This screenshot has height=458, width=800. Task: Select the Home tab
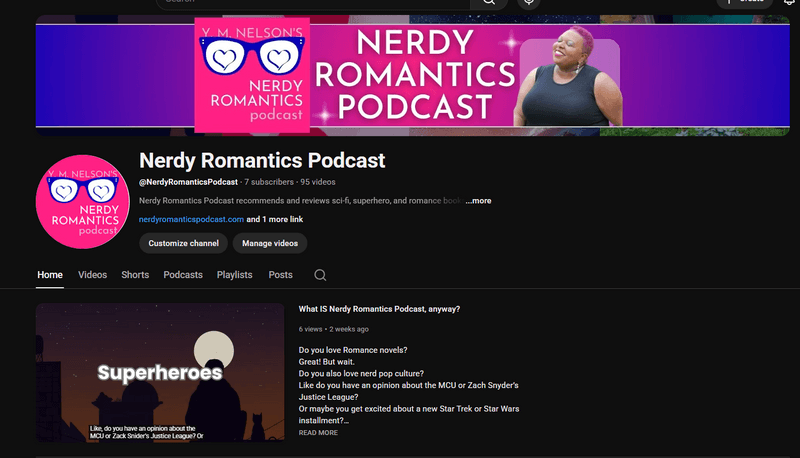click(x=50, y=275)
